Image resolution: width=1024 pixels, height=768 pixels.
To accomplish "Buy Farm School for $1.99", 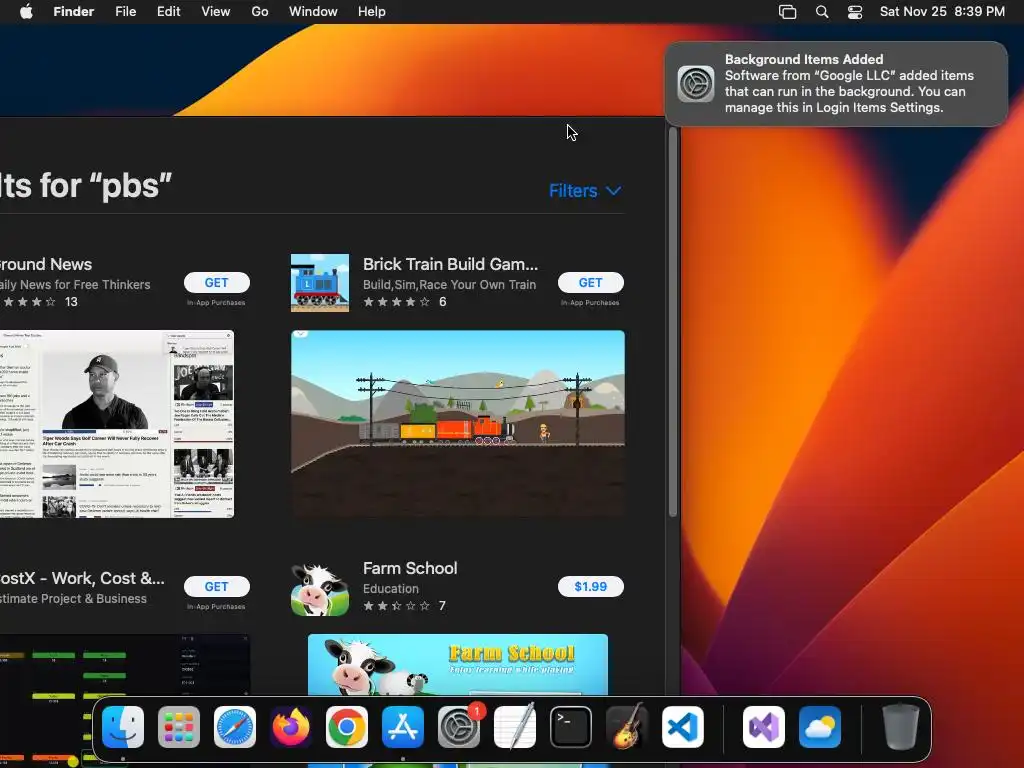I will (590, 586).
